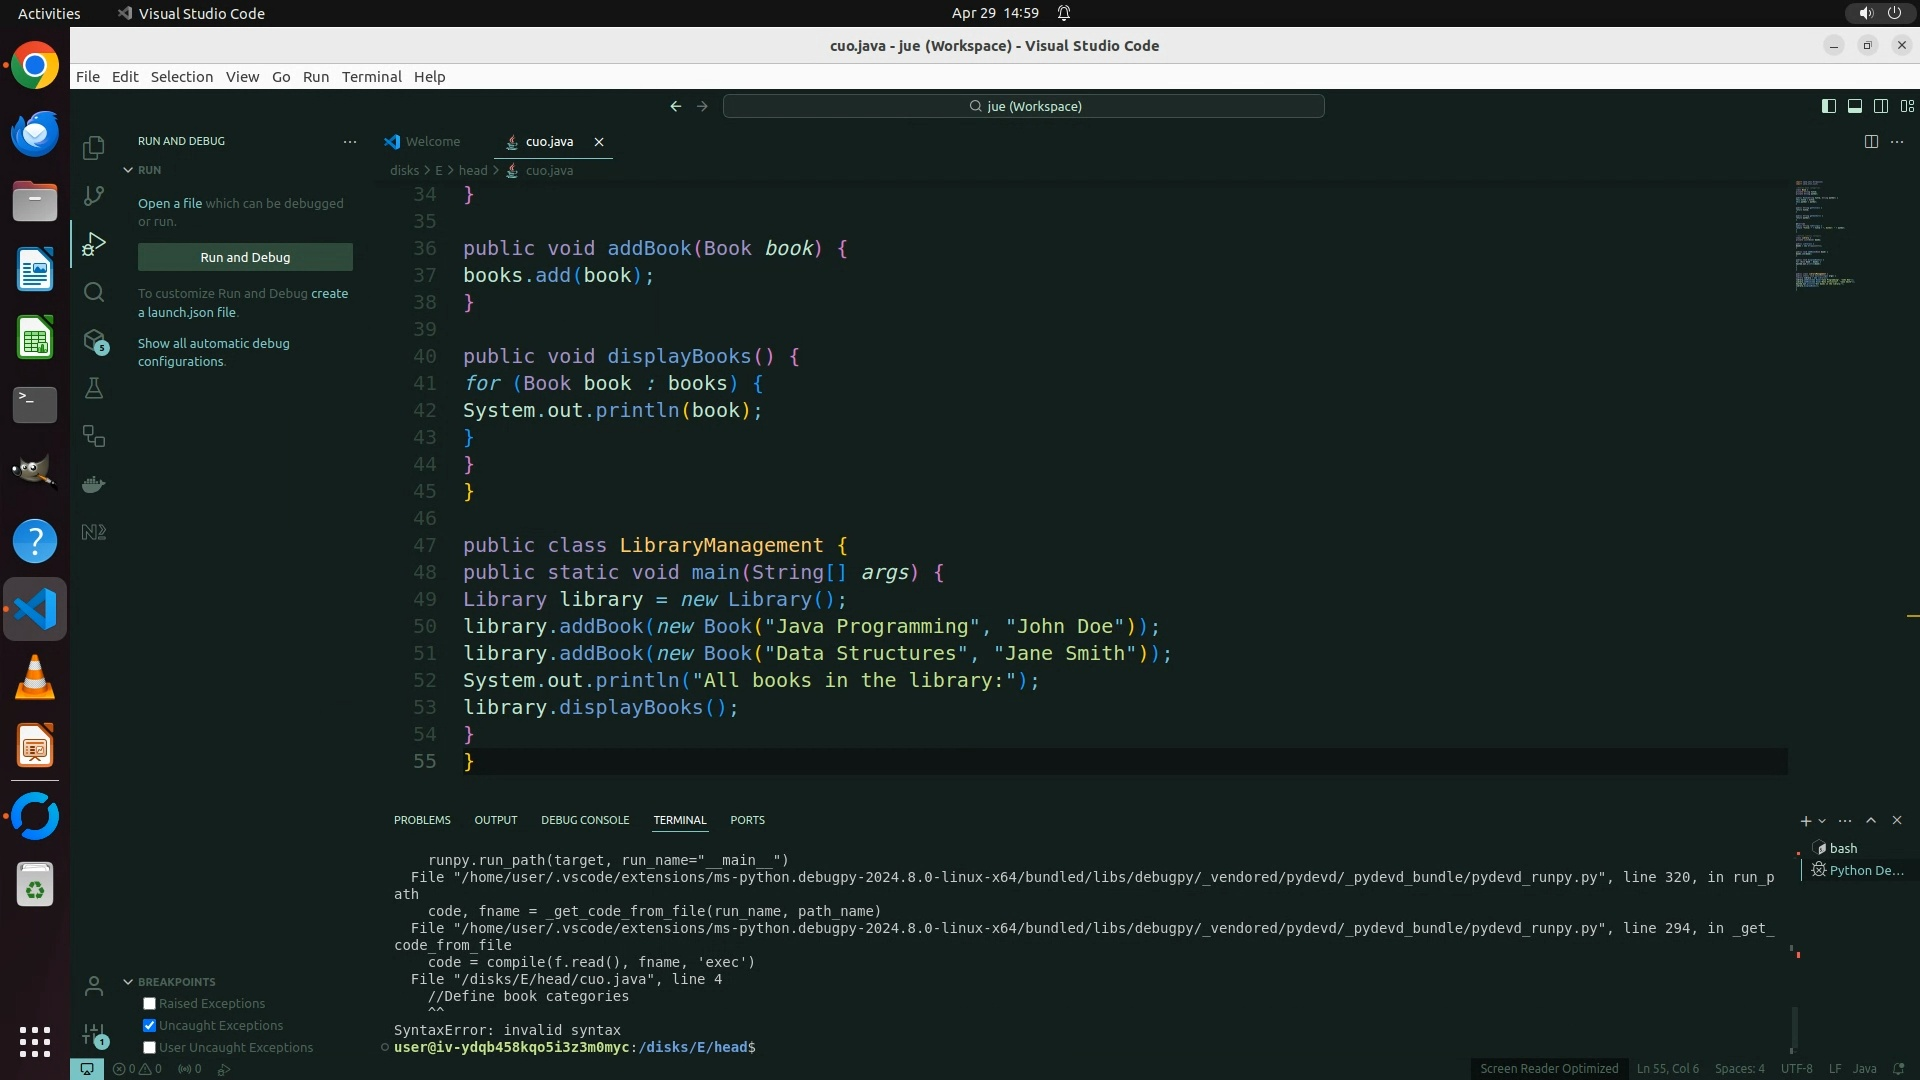This screenshot has height=1080, width=1920.
Task: Toggle the bottom panel layout icon
Action: pos(1854,106)
